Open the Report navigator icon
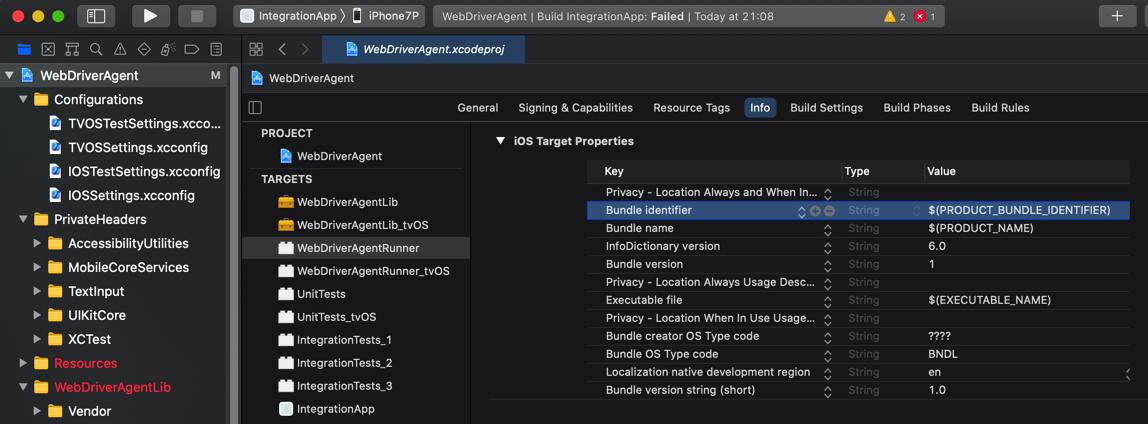Viewport: 1148px width, 424px height. pos(216,49)
